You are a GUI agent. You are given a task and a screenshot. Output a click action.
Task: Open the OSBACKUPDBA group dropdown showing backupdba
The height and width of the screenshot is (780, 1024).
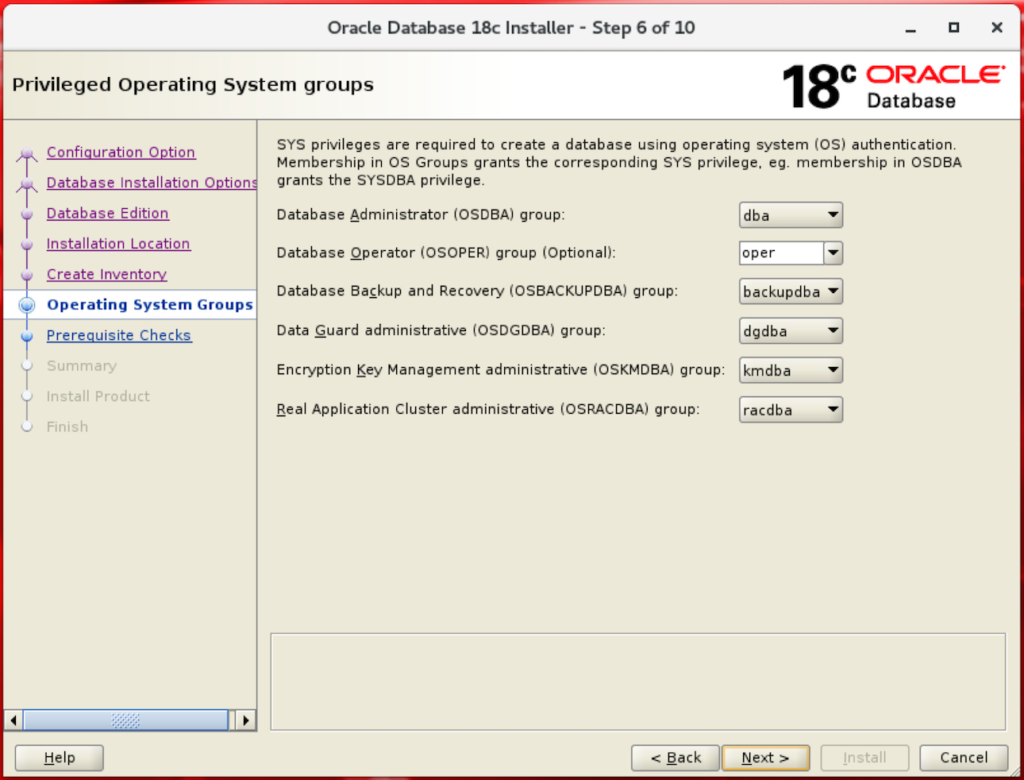click(790, 291)
